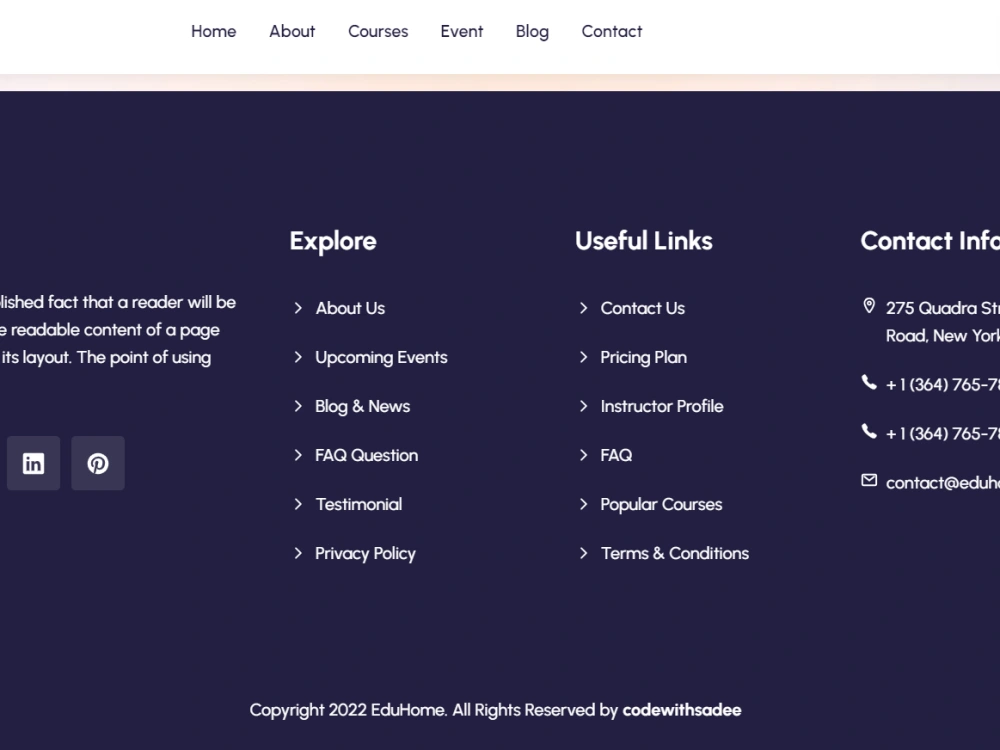Open the Event nav menu item

point(462,31)
